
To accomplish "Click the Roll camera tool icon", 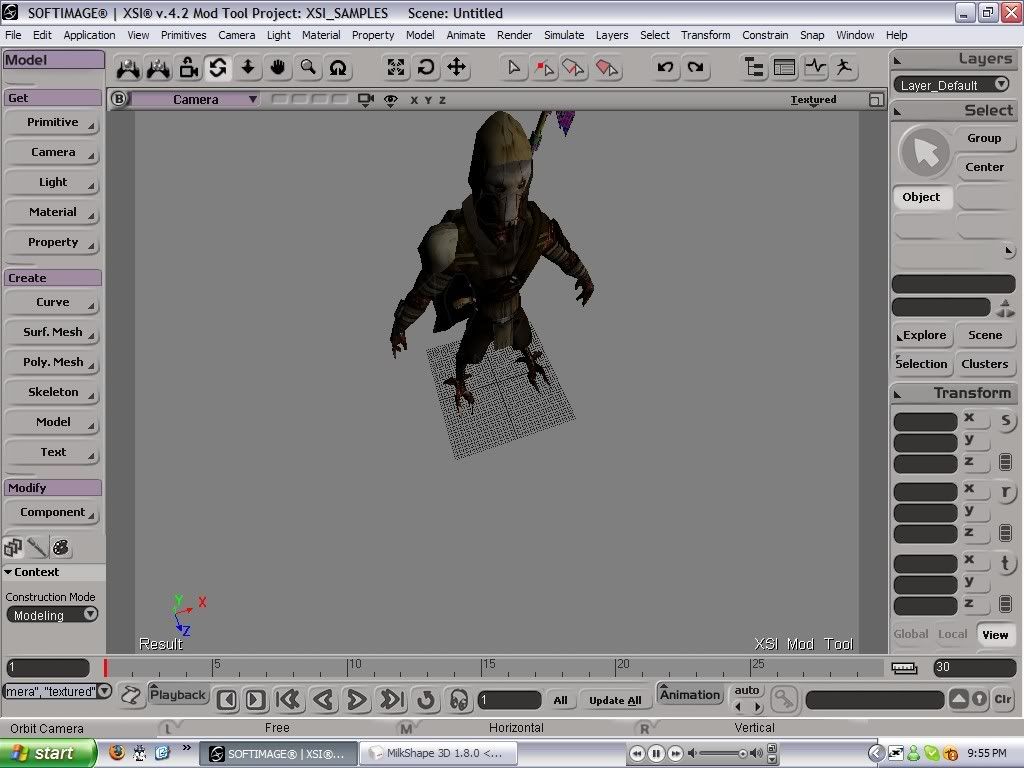I will [338, 67].
